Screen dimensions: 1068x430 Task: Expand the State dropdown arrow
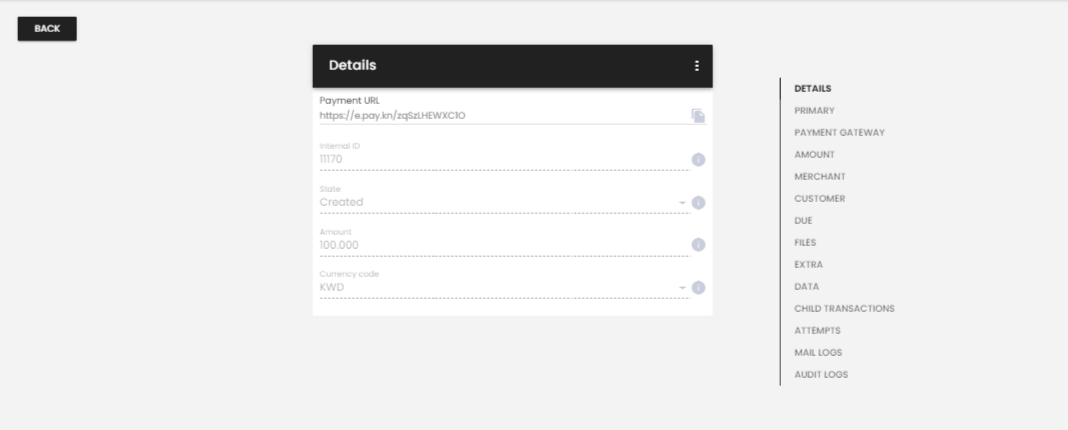683,203
